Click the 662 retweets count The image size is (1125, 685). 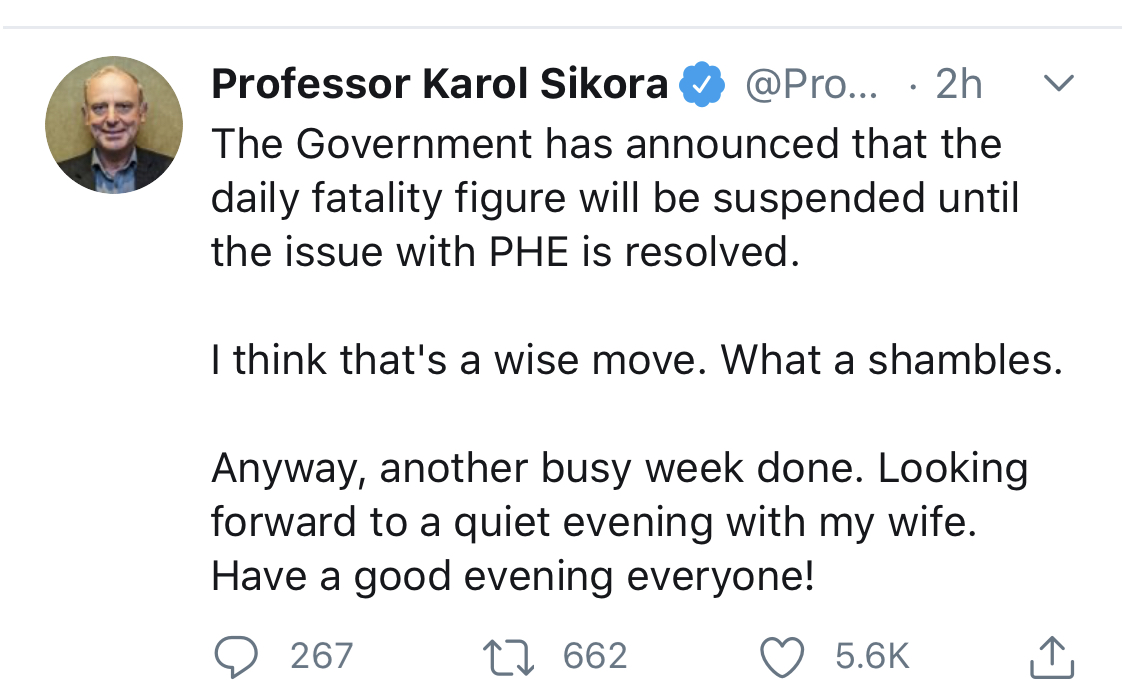click(x=595, y=656)
